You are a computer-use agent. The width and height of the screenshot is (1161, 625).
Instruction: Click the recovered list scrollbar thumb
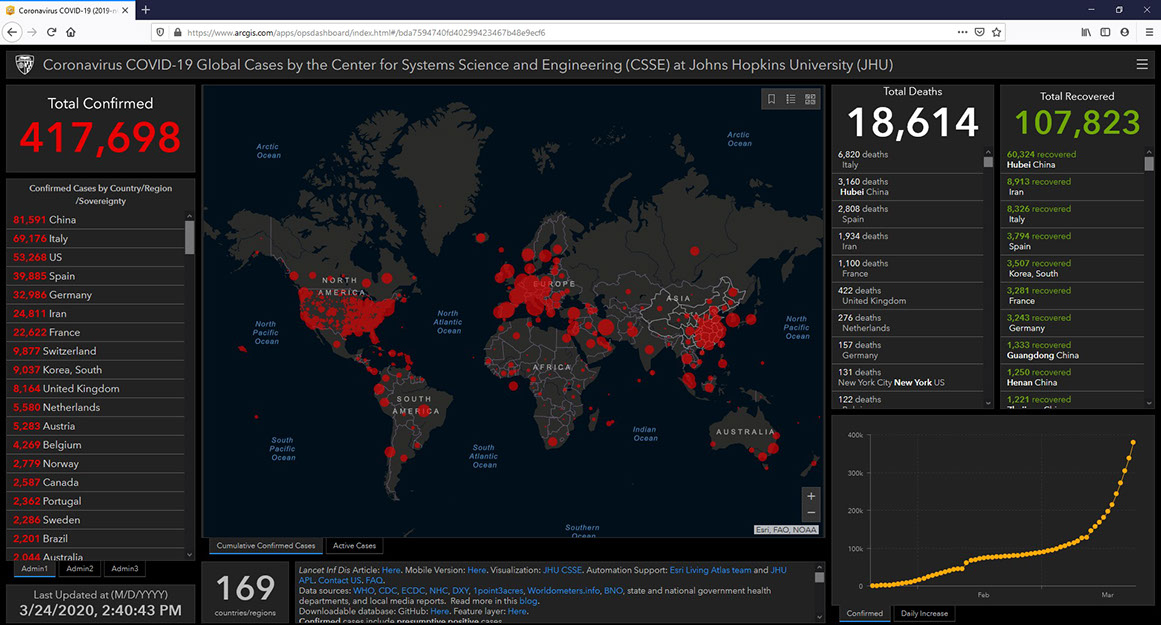click(1148, 164)
